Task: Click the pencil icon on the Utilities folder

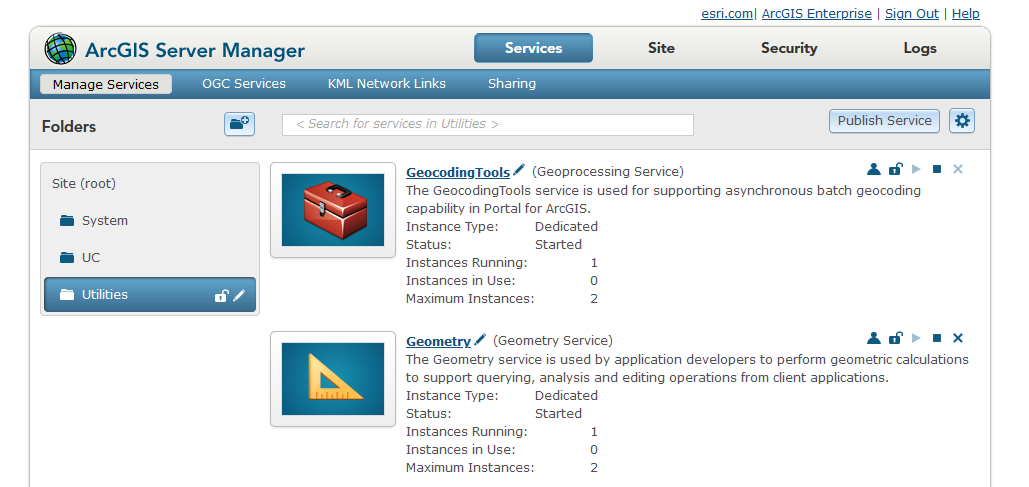Action: point(239,295)
